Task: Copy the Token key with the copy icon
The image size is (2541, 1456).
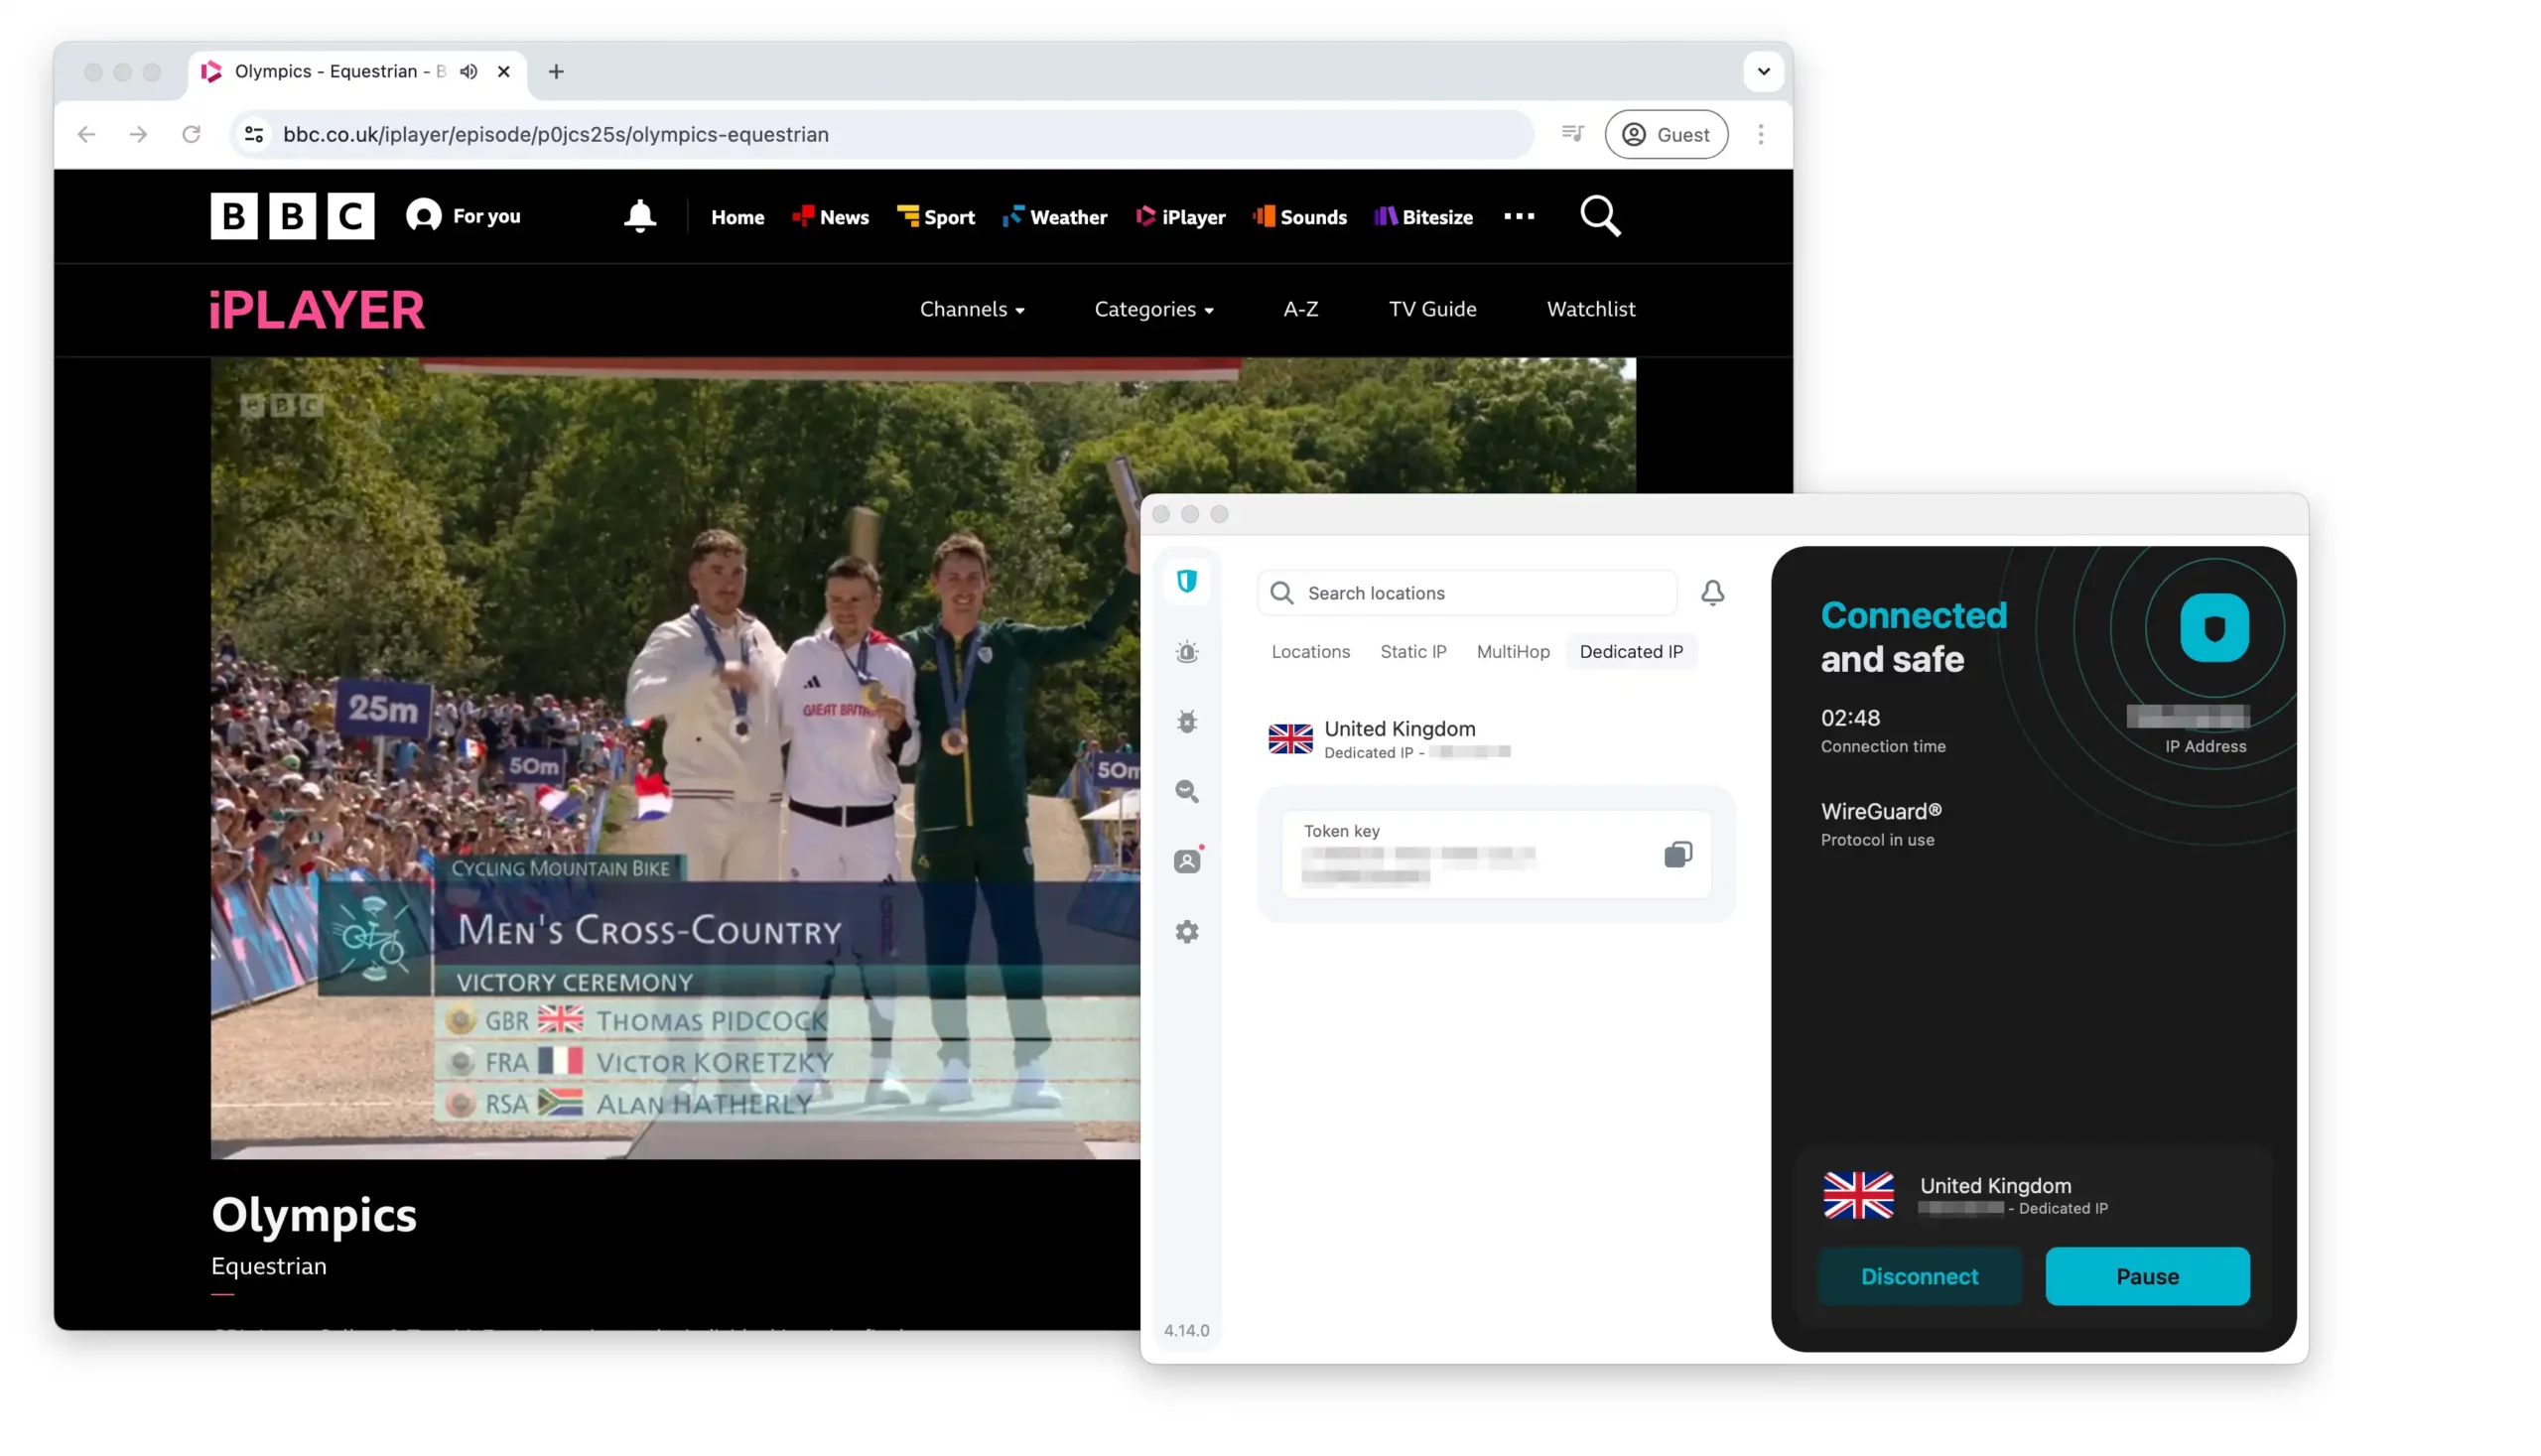Action: (1678, 855)
